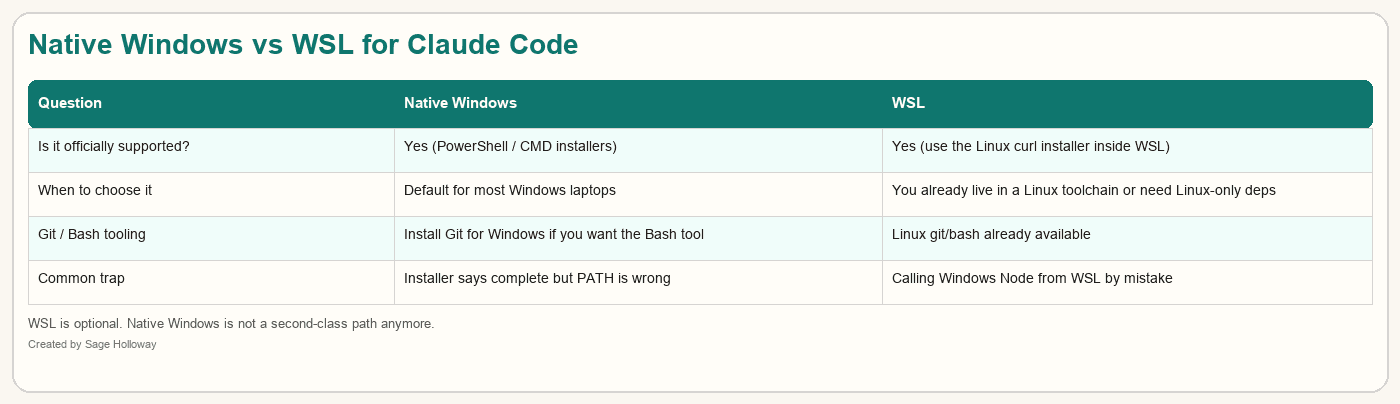Select the 'Question' column header
The image size is (1400, 404).
pos(211,103)
